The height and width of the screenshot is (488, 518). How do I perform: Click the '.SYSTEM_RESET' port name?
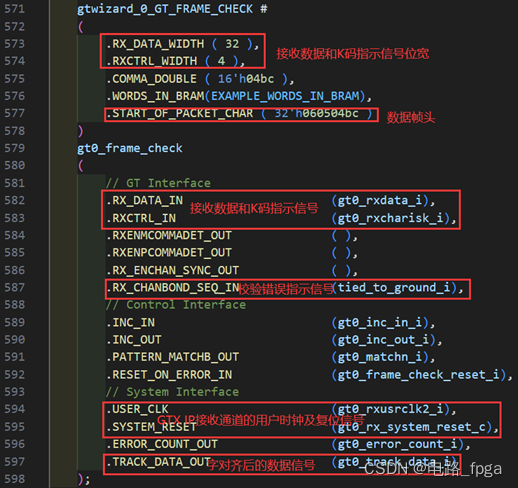pyautogui.click(x=152, y=427)
